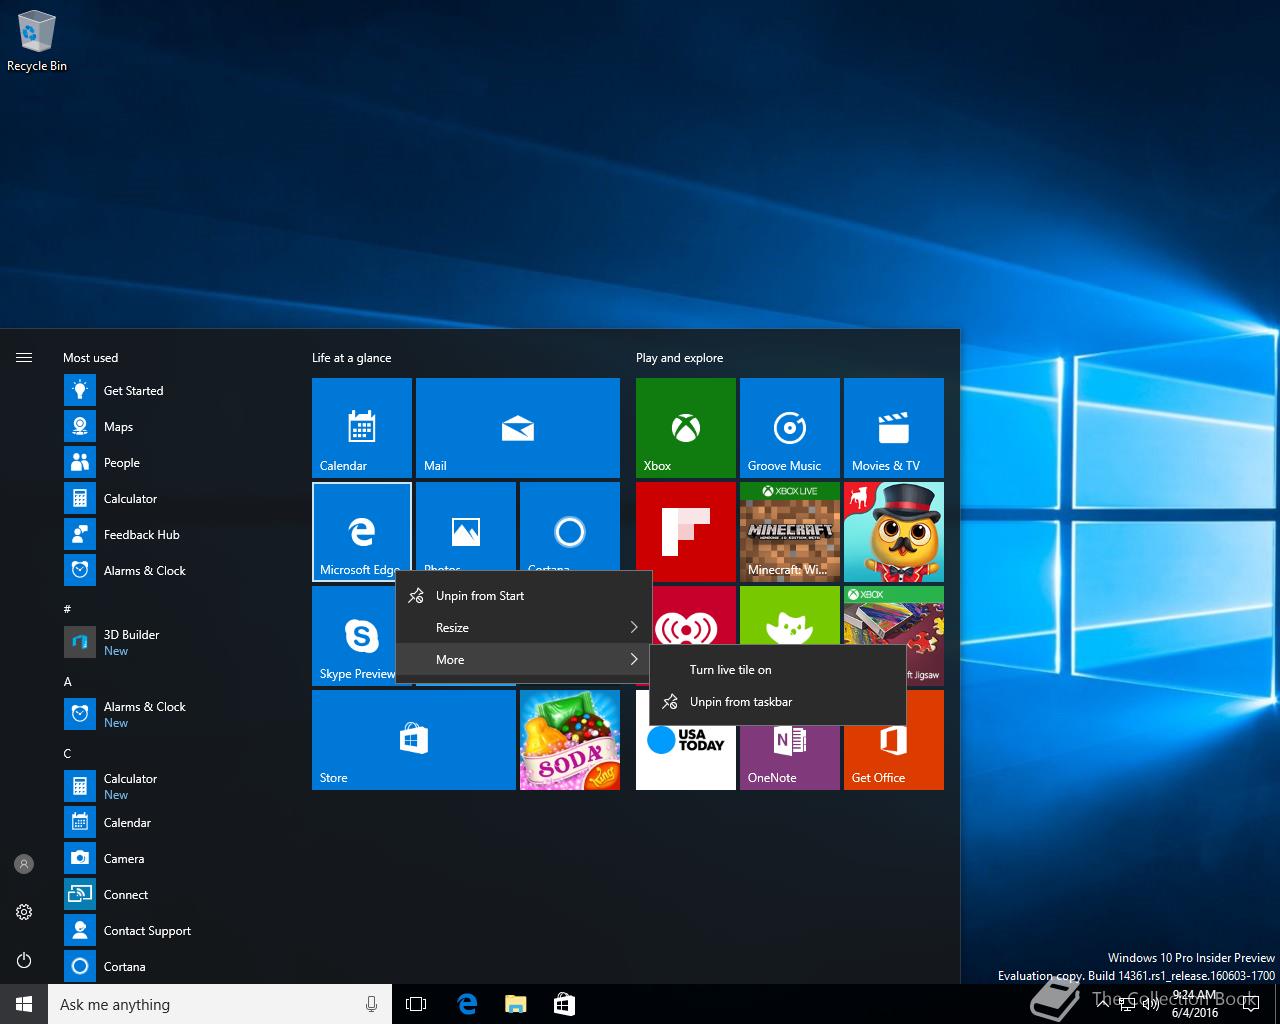The width and height of the screenshot is (1280, 1024).
Task: Open the taskbar volume icon
Action: pyautogui.click(x=1151, y=1004)
